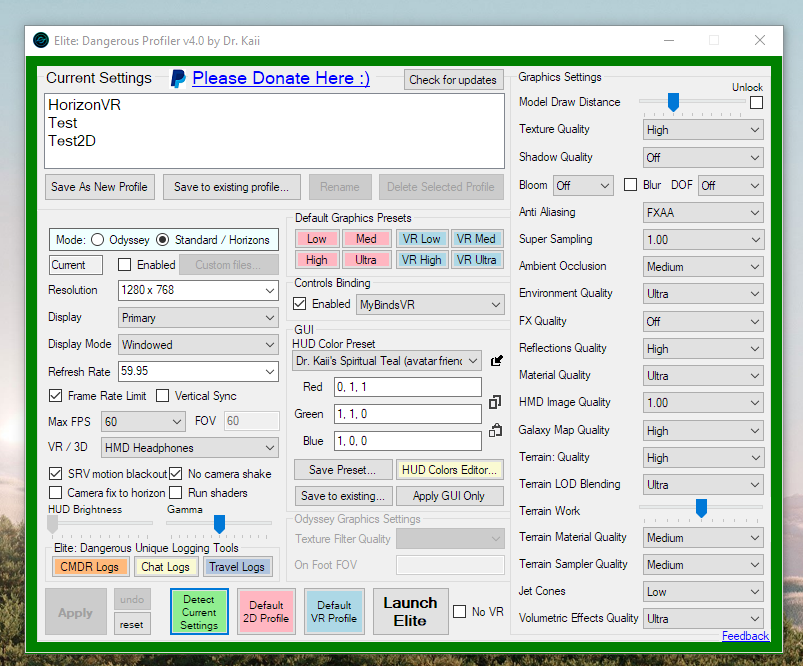
Task: Enable Camera fix to horizon checkbox
Action: click(x=55, y=493)
